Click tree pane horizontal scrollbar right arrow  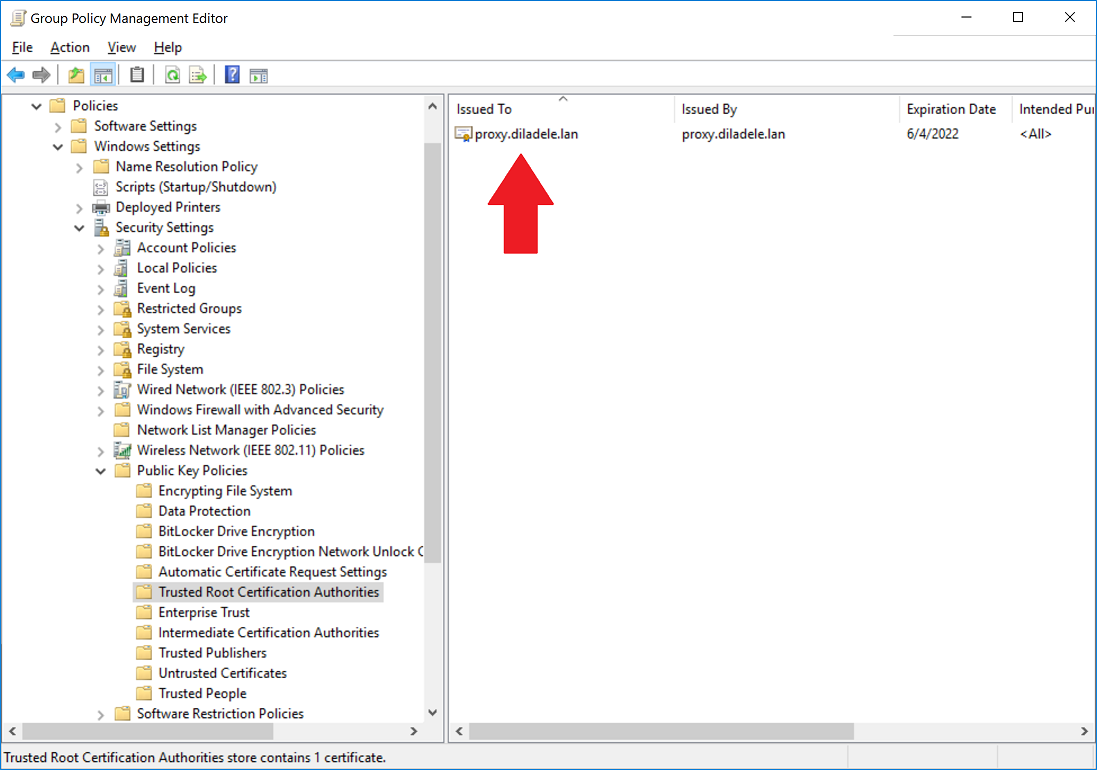[413, 731]
